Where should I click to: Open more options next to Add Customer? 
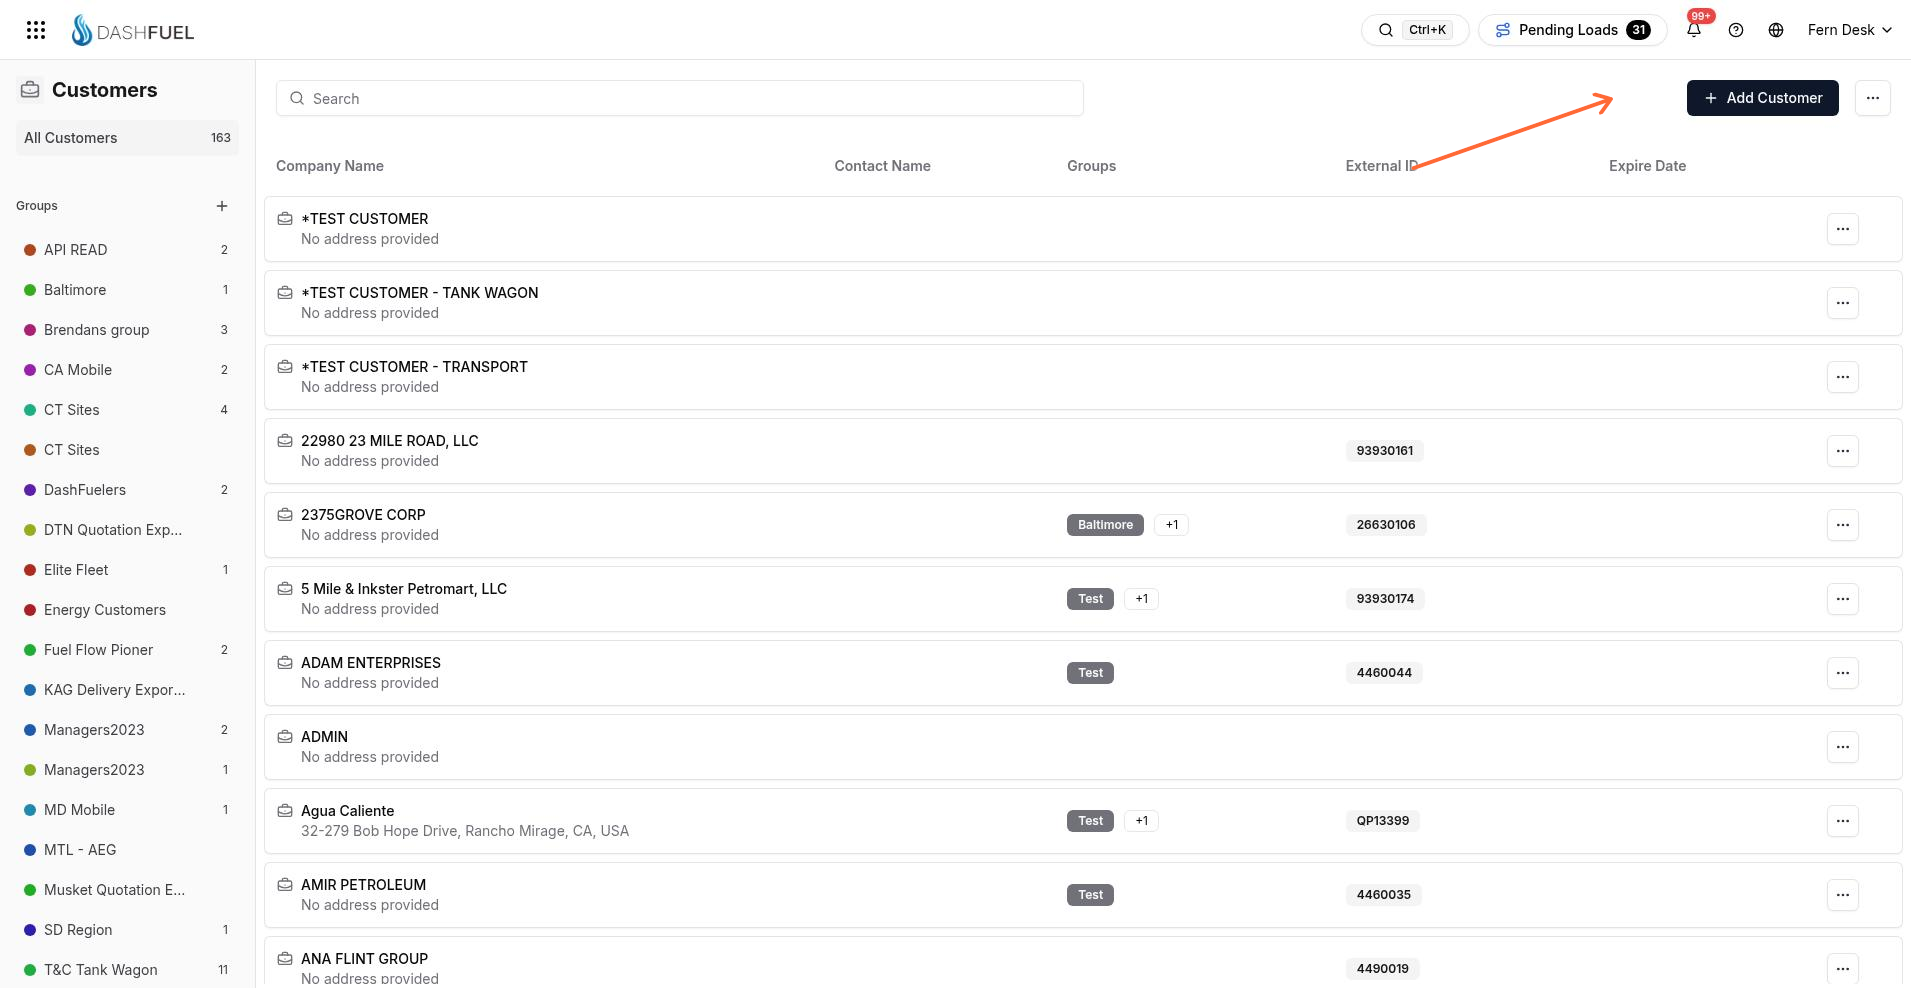point(1873,98)
